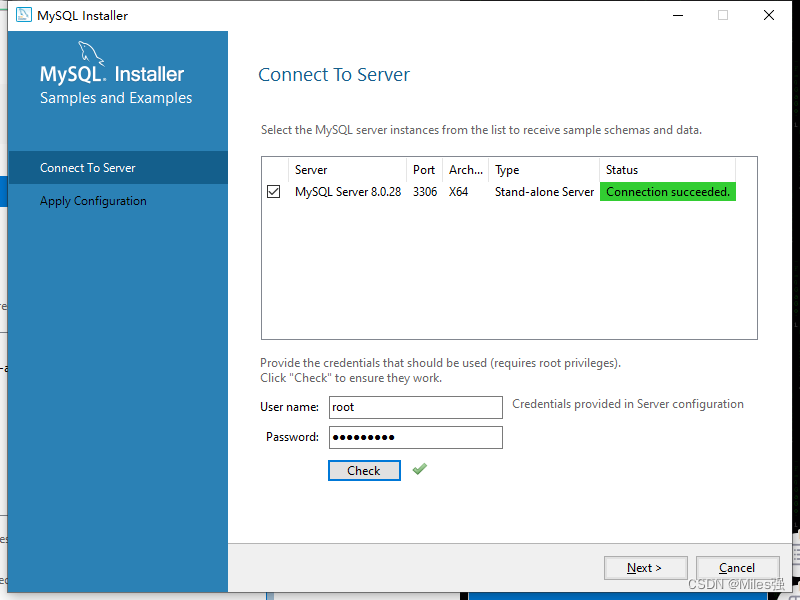Click the Check button
Screen dimensions: 800x600
pos(364,470)
